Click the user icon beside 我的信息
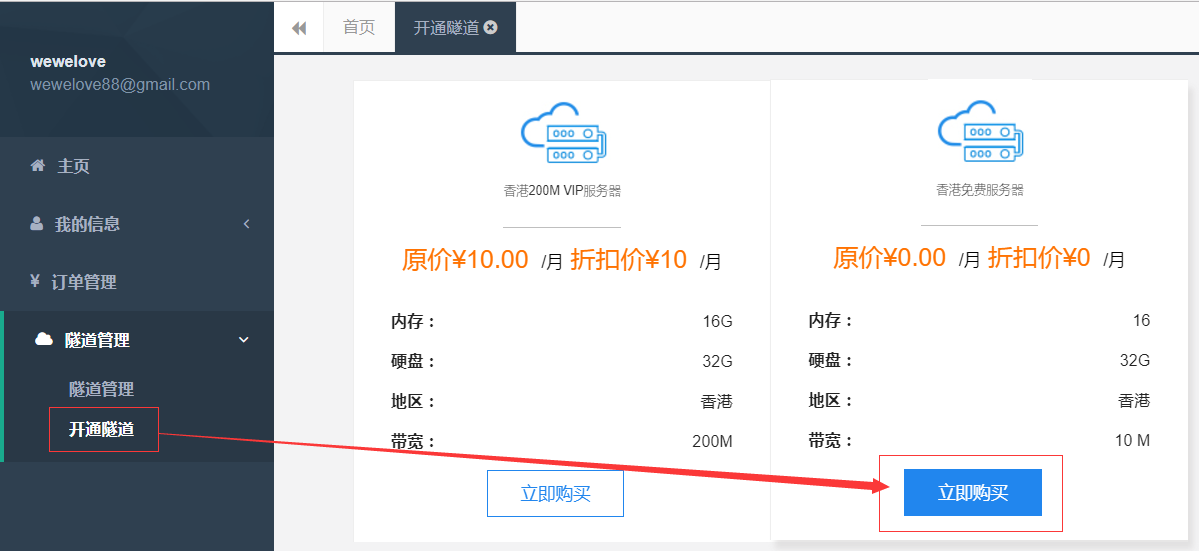 pyautogui.click(x=37, y=224)
